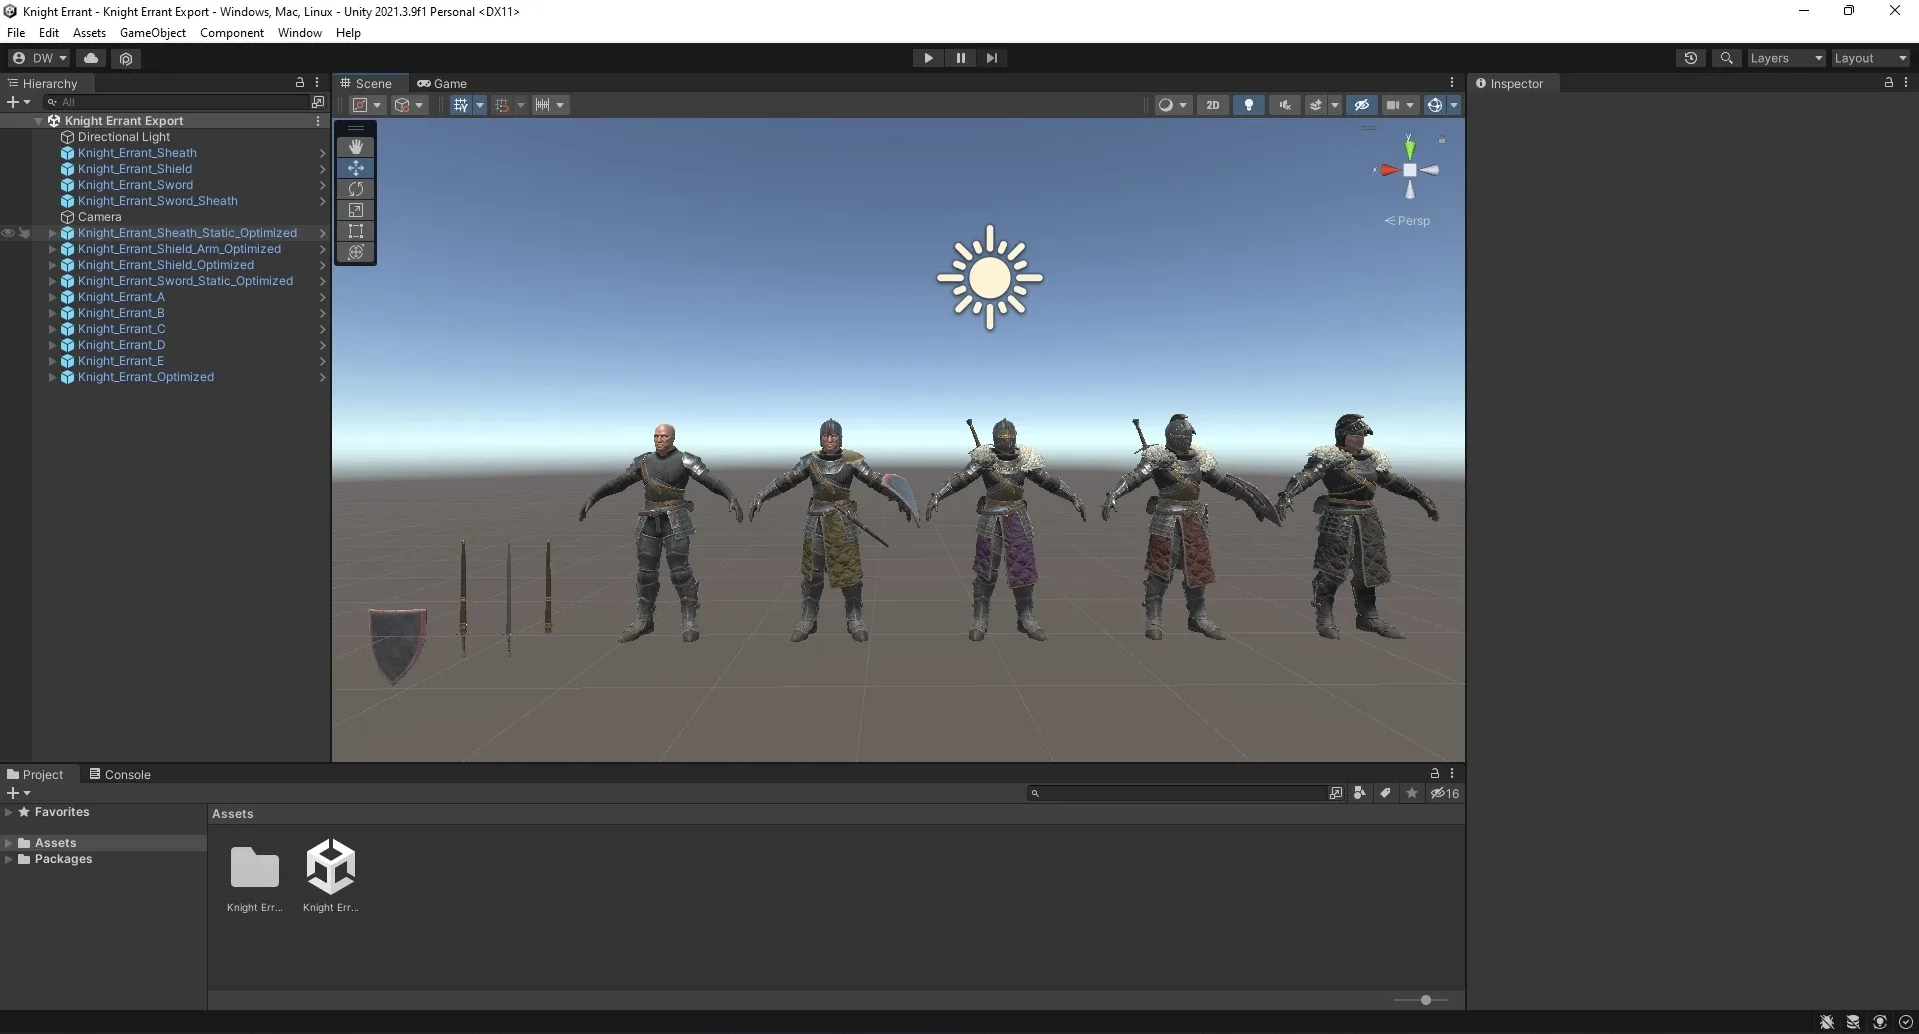
Task: Toggle 2D scene view mode
Action: [1213, 105]
